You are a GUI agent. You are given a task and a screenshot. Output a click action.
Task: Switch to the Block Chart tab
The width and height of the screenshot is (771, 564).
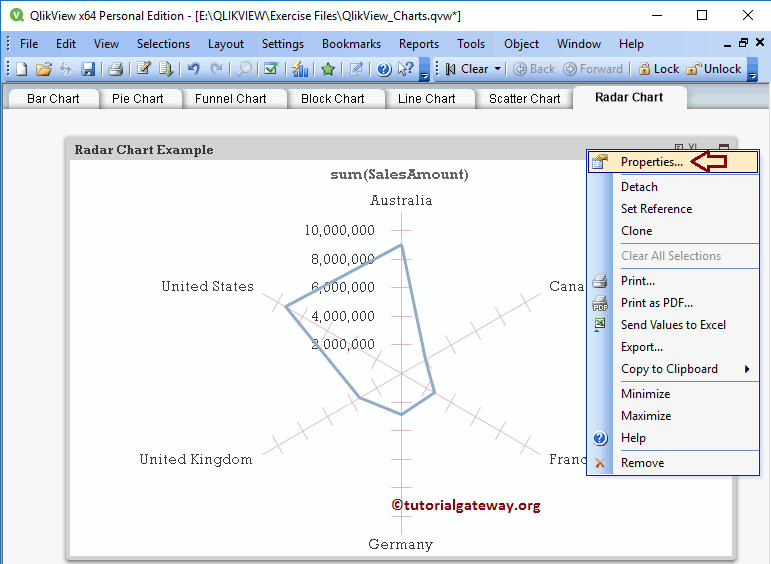click(332, 98)
